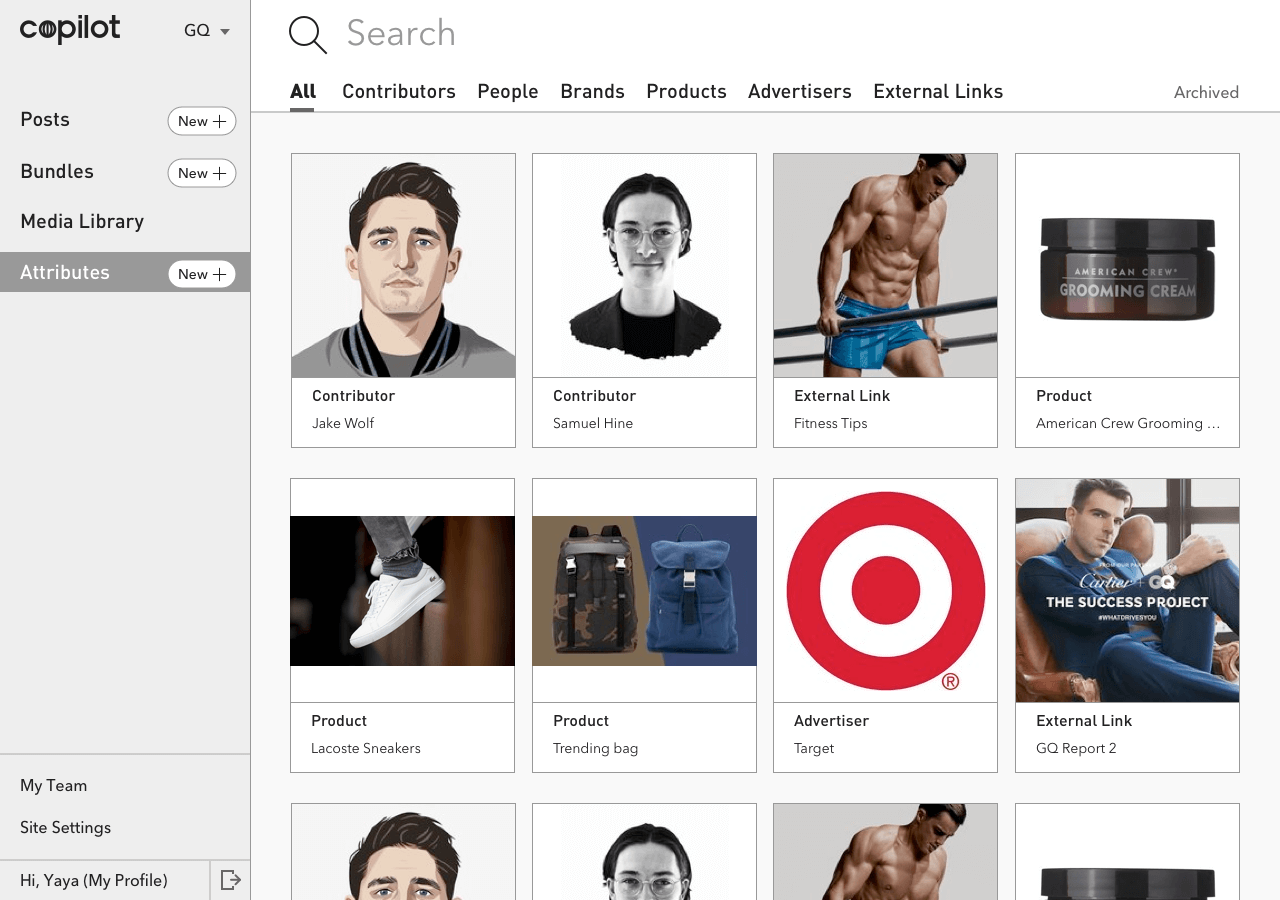The image size is (1280, 900).
Task: Click the Copilot logo
Action: click(x=70, y=29)
